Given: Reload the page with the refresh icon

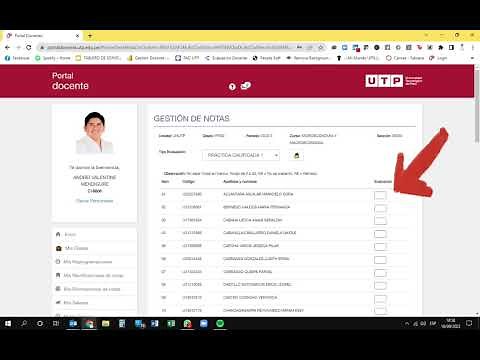Looking at the screenshot, I should 29,48.
